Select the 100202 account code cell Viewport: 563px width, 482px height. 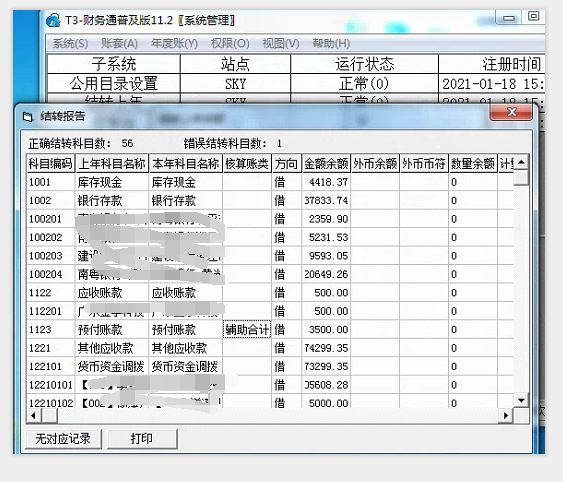click(51, 238)
